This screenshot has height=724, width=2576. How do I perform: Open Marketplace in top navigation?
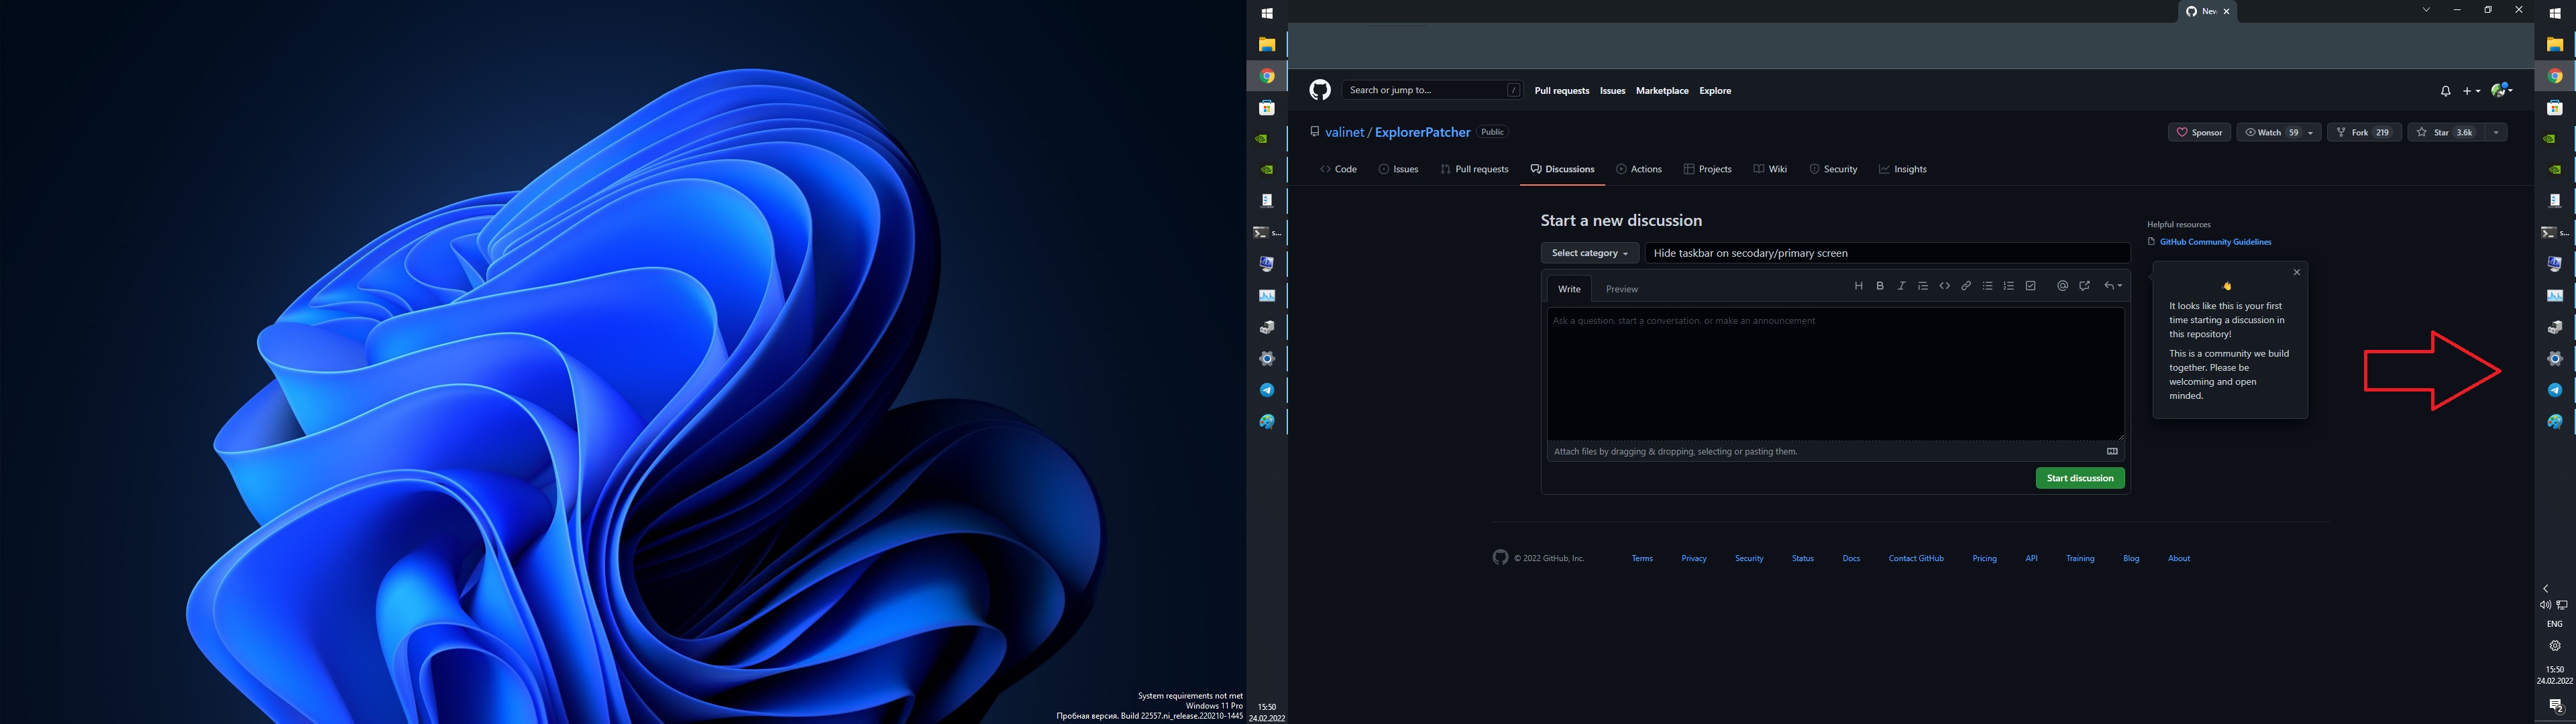pyautogui.click(x=1662, y=91)
